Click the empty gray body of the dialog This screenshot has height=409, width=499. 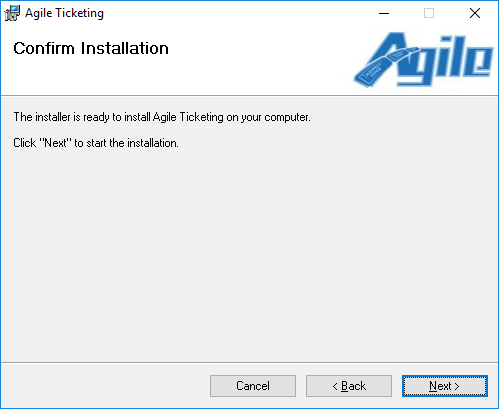tap(249, 253)
